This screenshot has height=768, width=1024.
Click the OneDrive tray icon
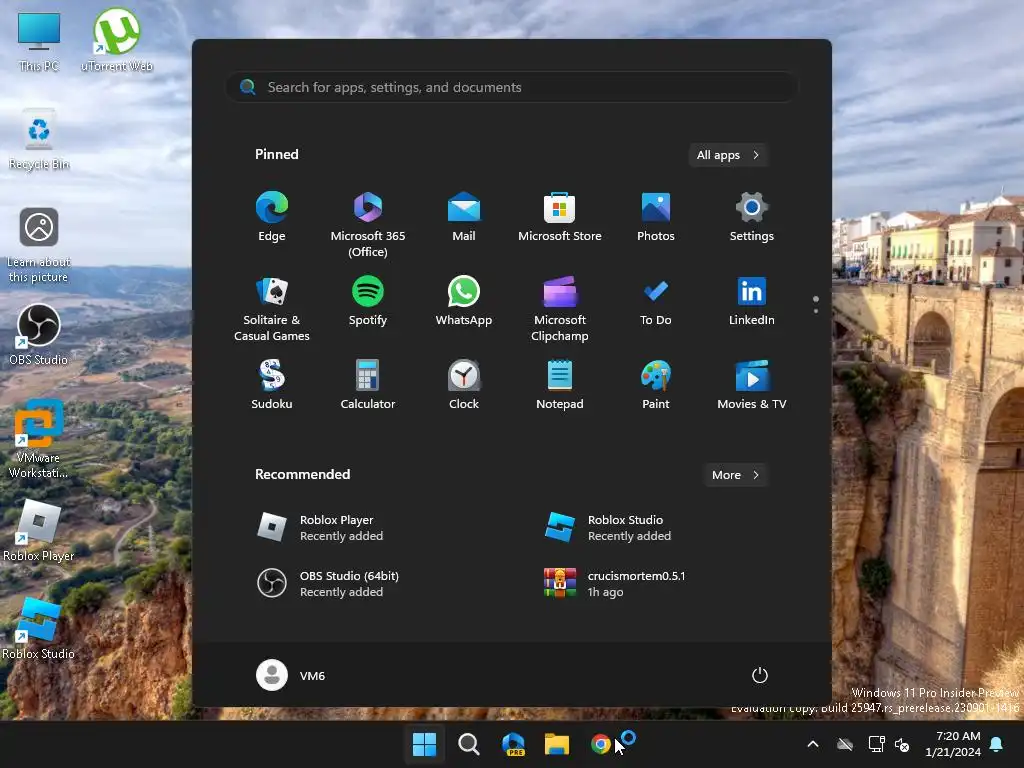[x=845, y=744]
